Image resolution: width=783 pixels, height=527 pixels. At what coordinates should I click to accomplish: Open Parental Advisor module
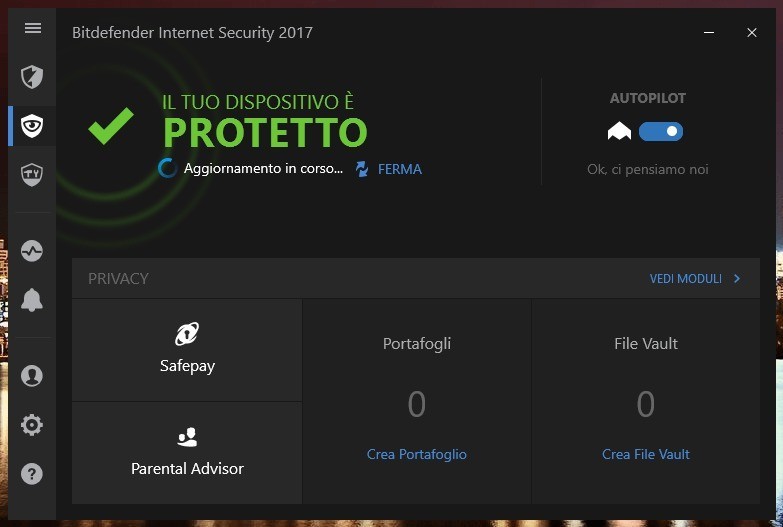pyautogui.click(x=187, y=452)
